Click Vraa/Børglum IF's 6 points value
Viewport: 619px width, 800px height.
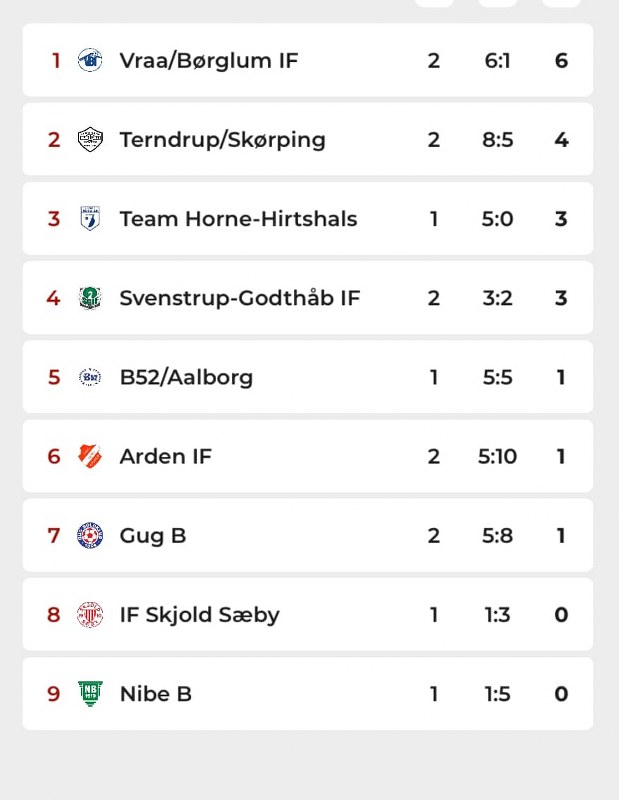[x=561, y=60]
